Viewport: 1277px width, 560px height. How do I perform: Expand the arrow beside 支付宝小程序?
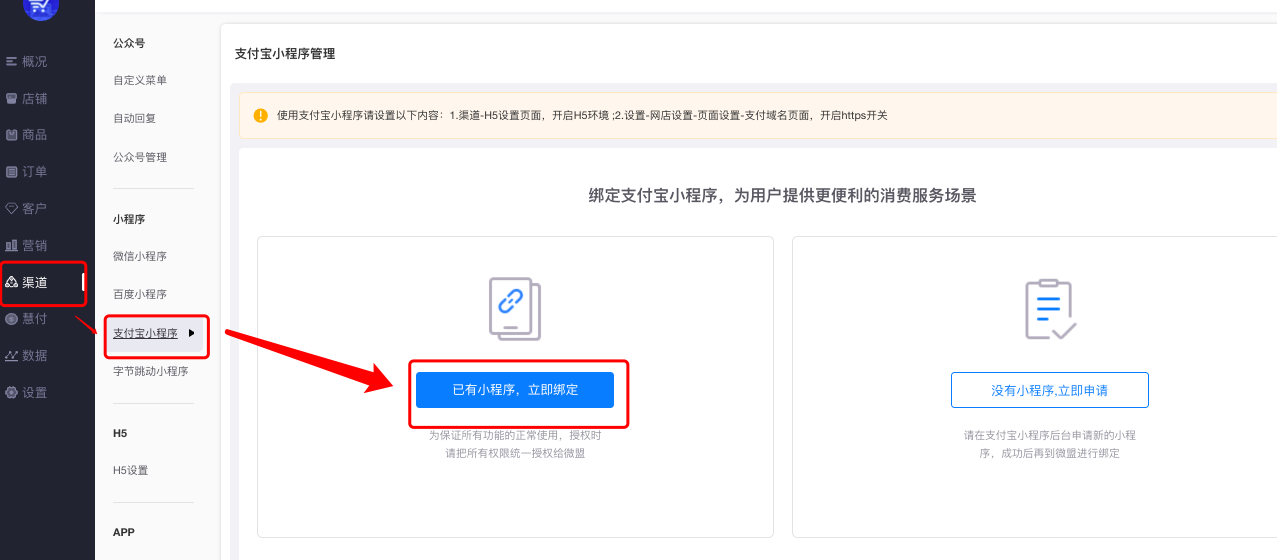[191, 333]
